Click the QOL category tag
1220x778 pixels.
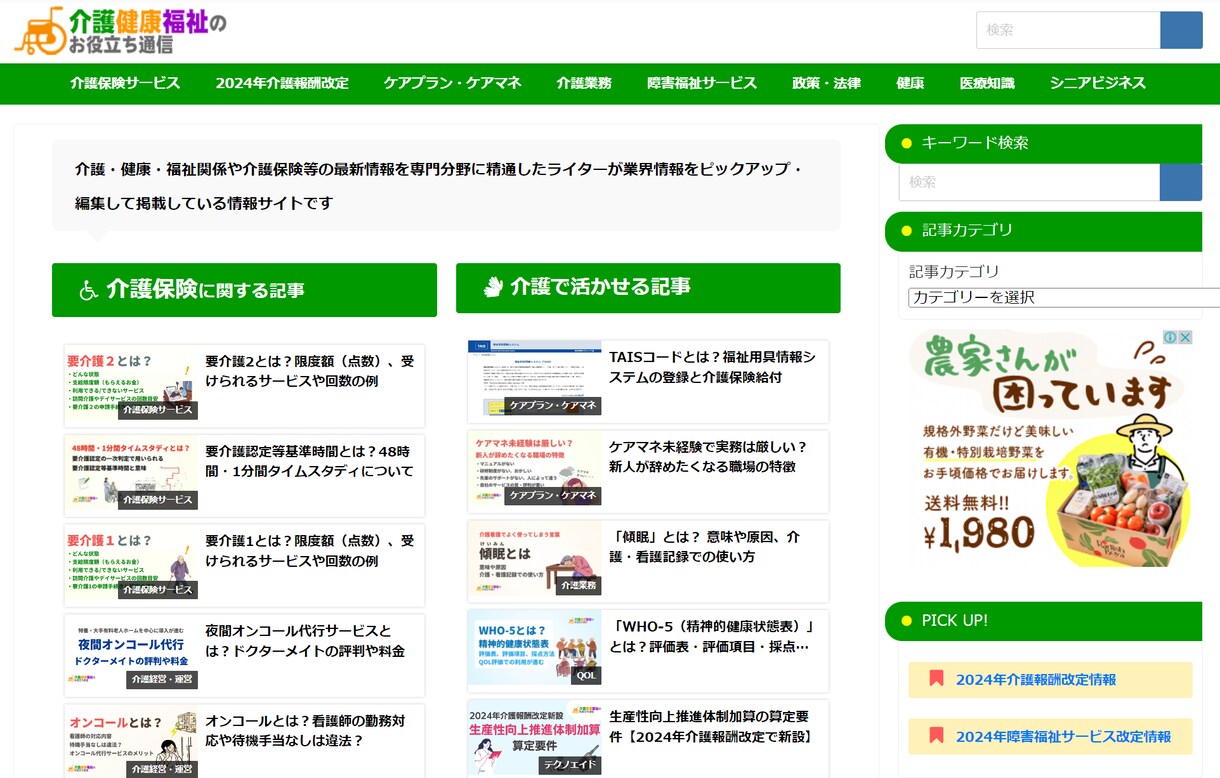(x=587, y=676)
